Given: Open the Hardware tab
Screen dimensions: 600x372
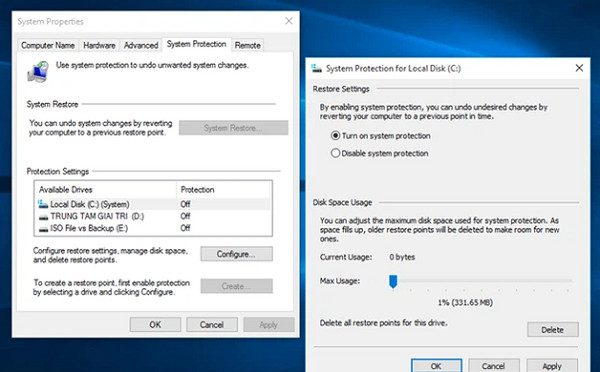Looking at the screenshot, I should tap(99, 45).
